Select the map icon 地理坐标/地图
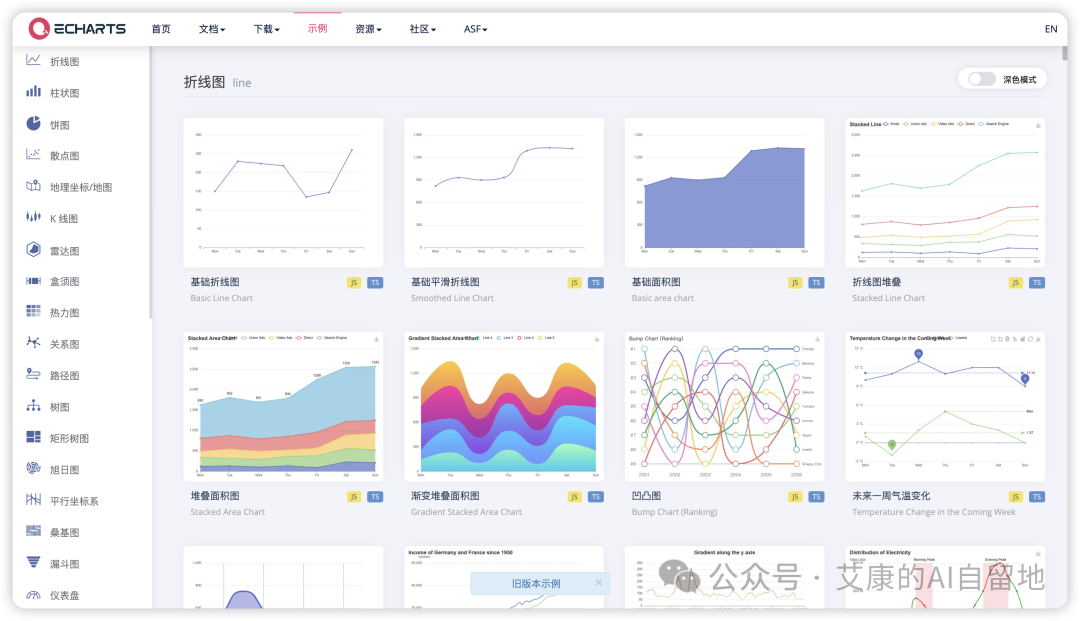Viewport: 1080px width, 621px height. coord(33,187)
